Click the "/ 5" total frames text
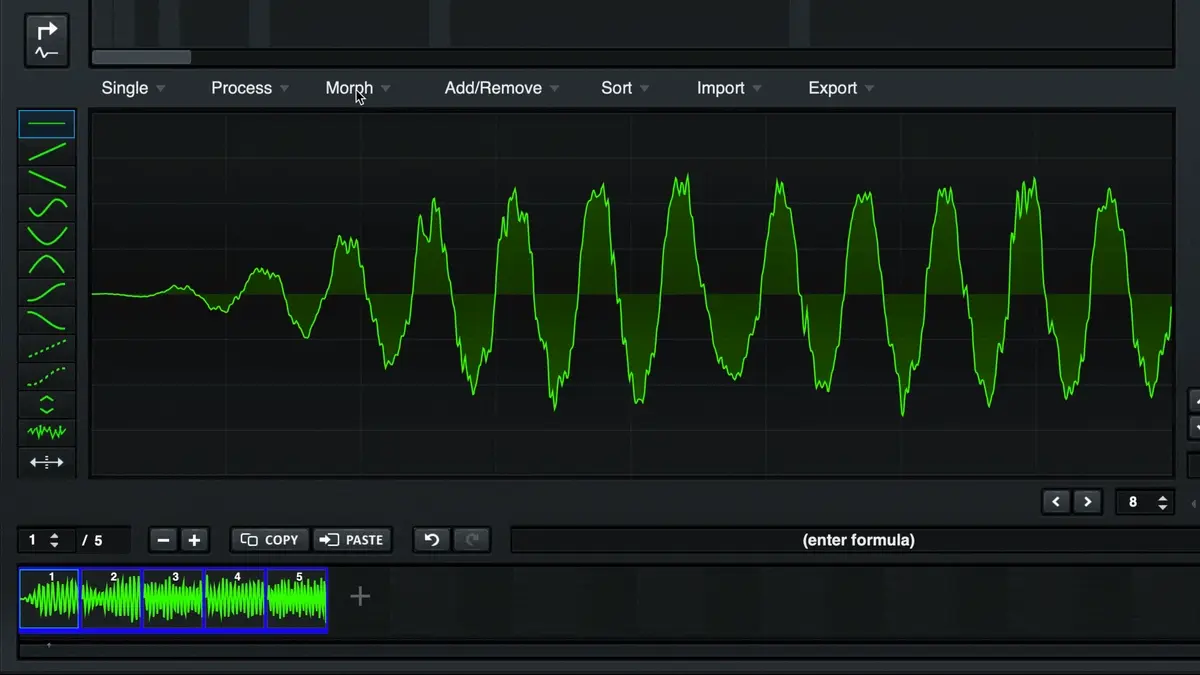Viewport: 1200px width, 675px height. 92,540
